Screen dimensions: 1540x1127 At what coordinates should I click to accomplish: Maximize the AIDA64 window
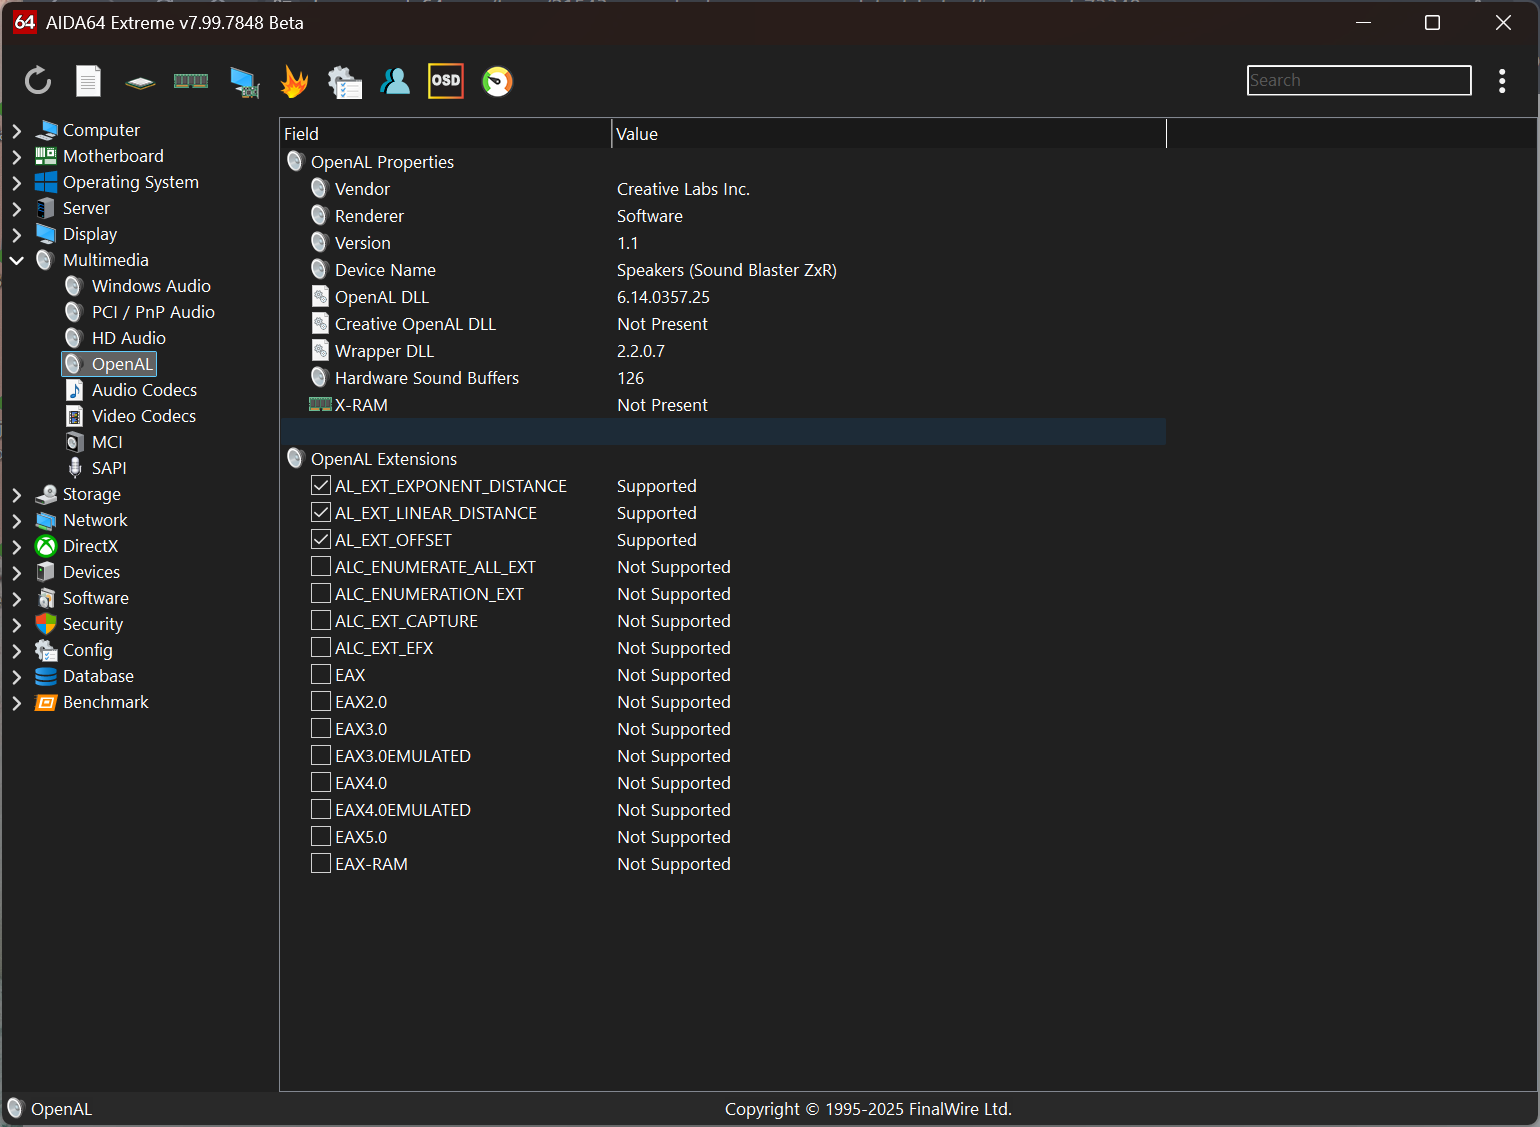tap(1432, 22)
